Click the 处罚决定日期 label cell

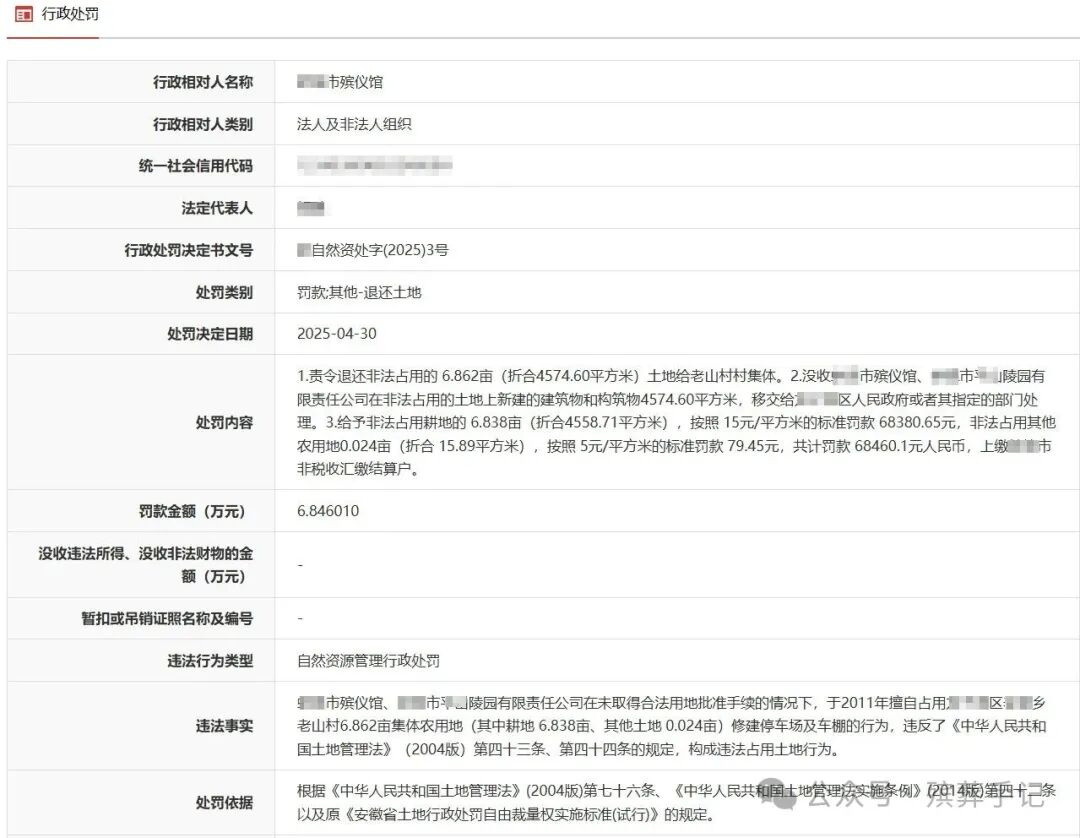pos(210,334)
